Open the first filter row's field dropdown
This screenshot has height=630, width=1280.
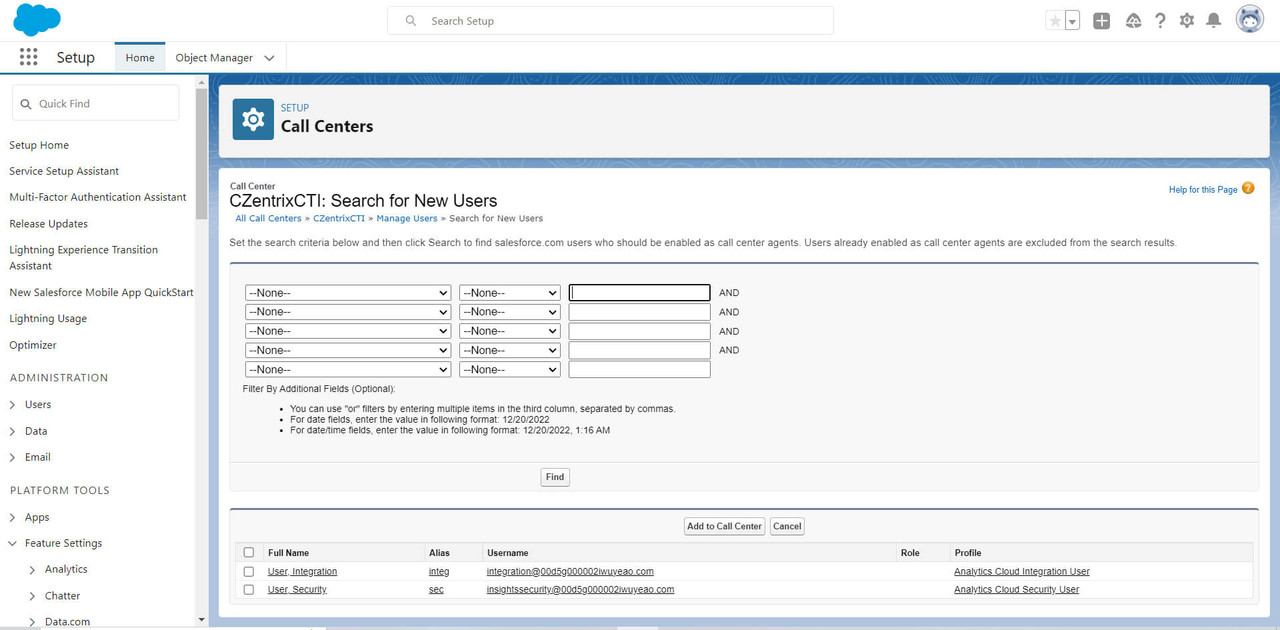[x=348, y=293]
